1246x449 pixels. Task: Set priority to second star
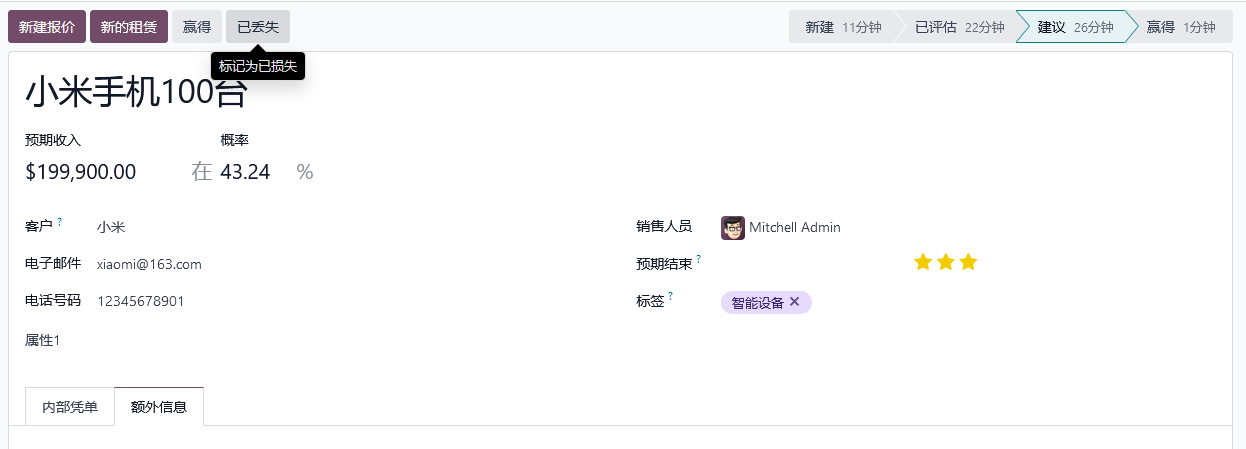(x=946, y=262)
